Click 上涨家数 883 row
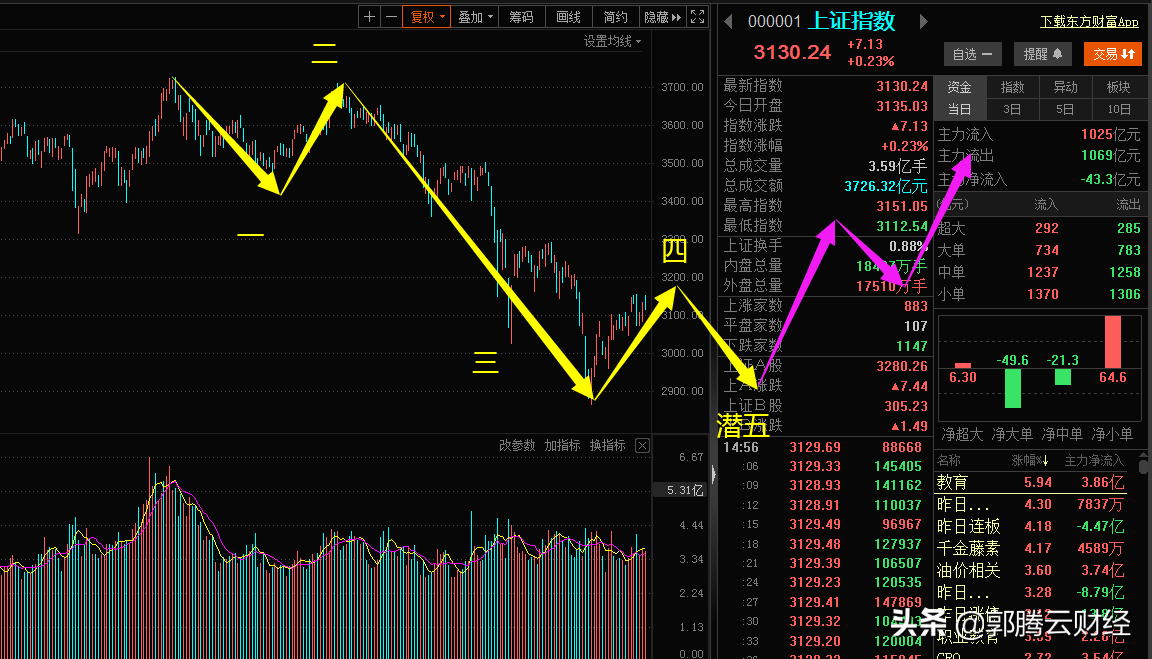The width and height of the screenshot is (1152, 659). tap(825, 306)
